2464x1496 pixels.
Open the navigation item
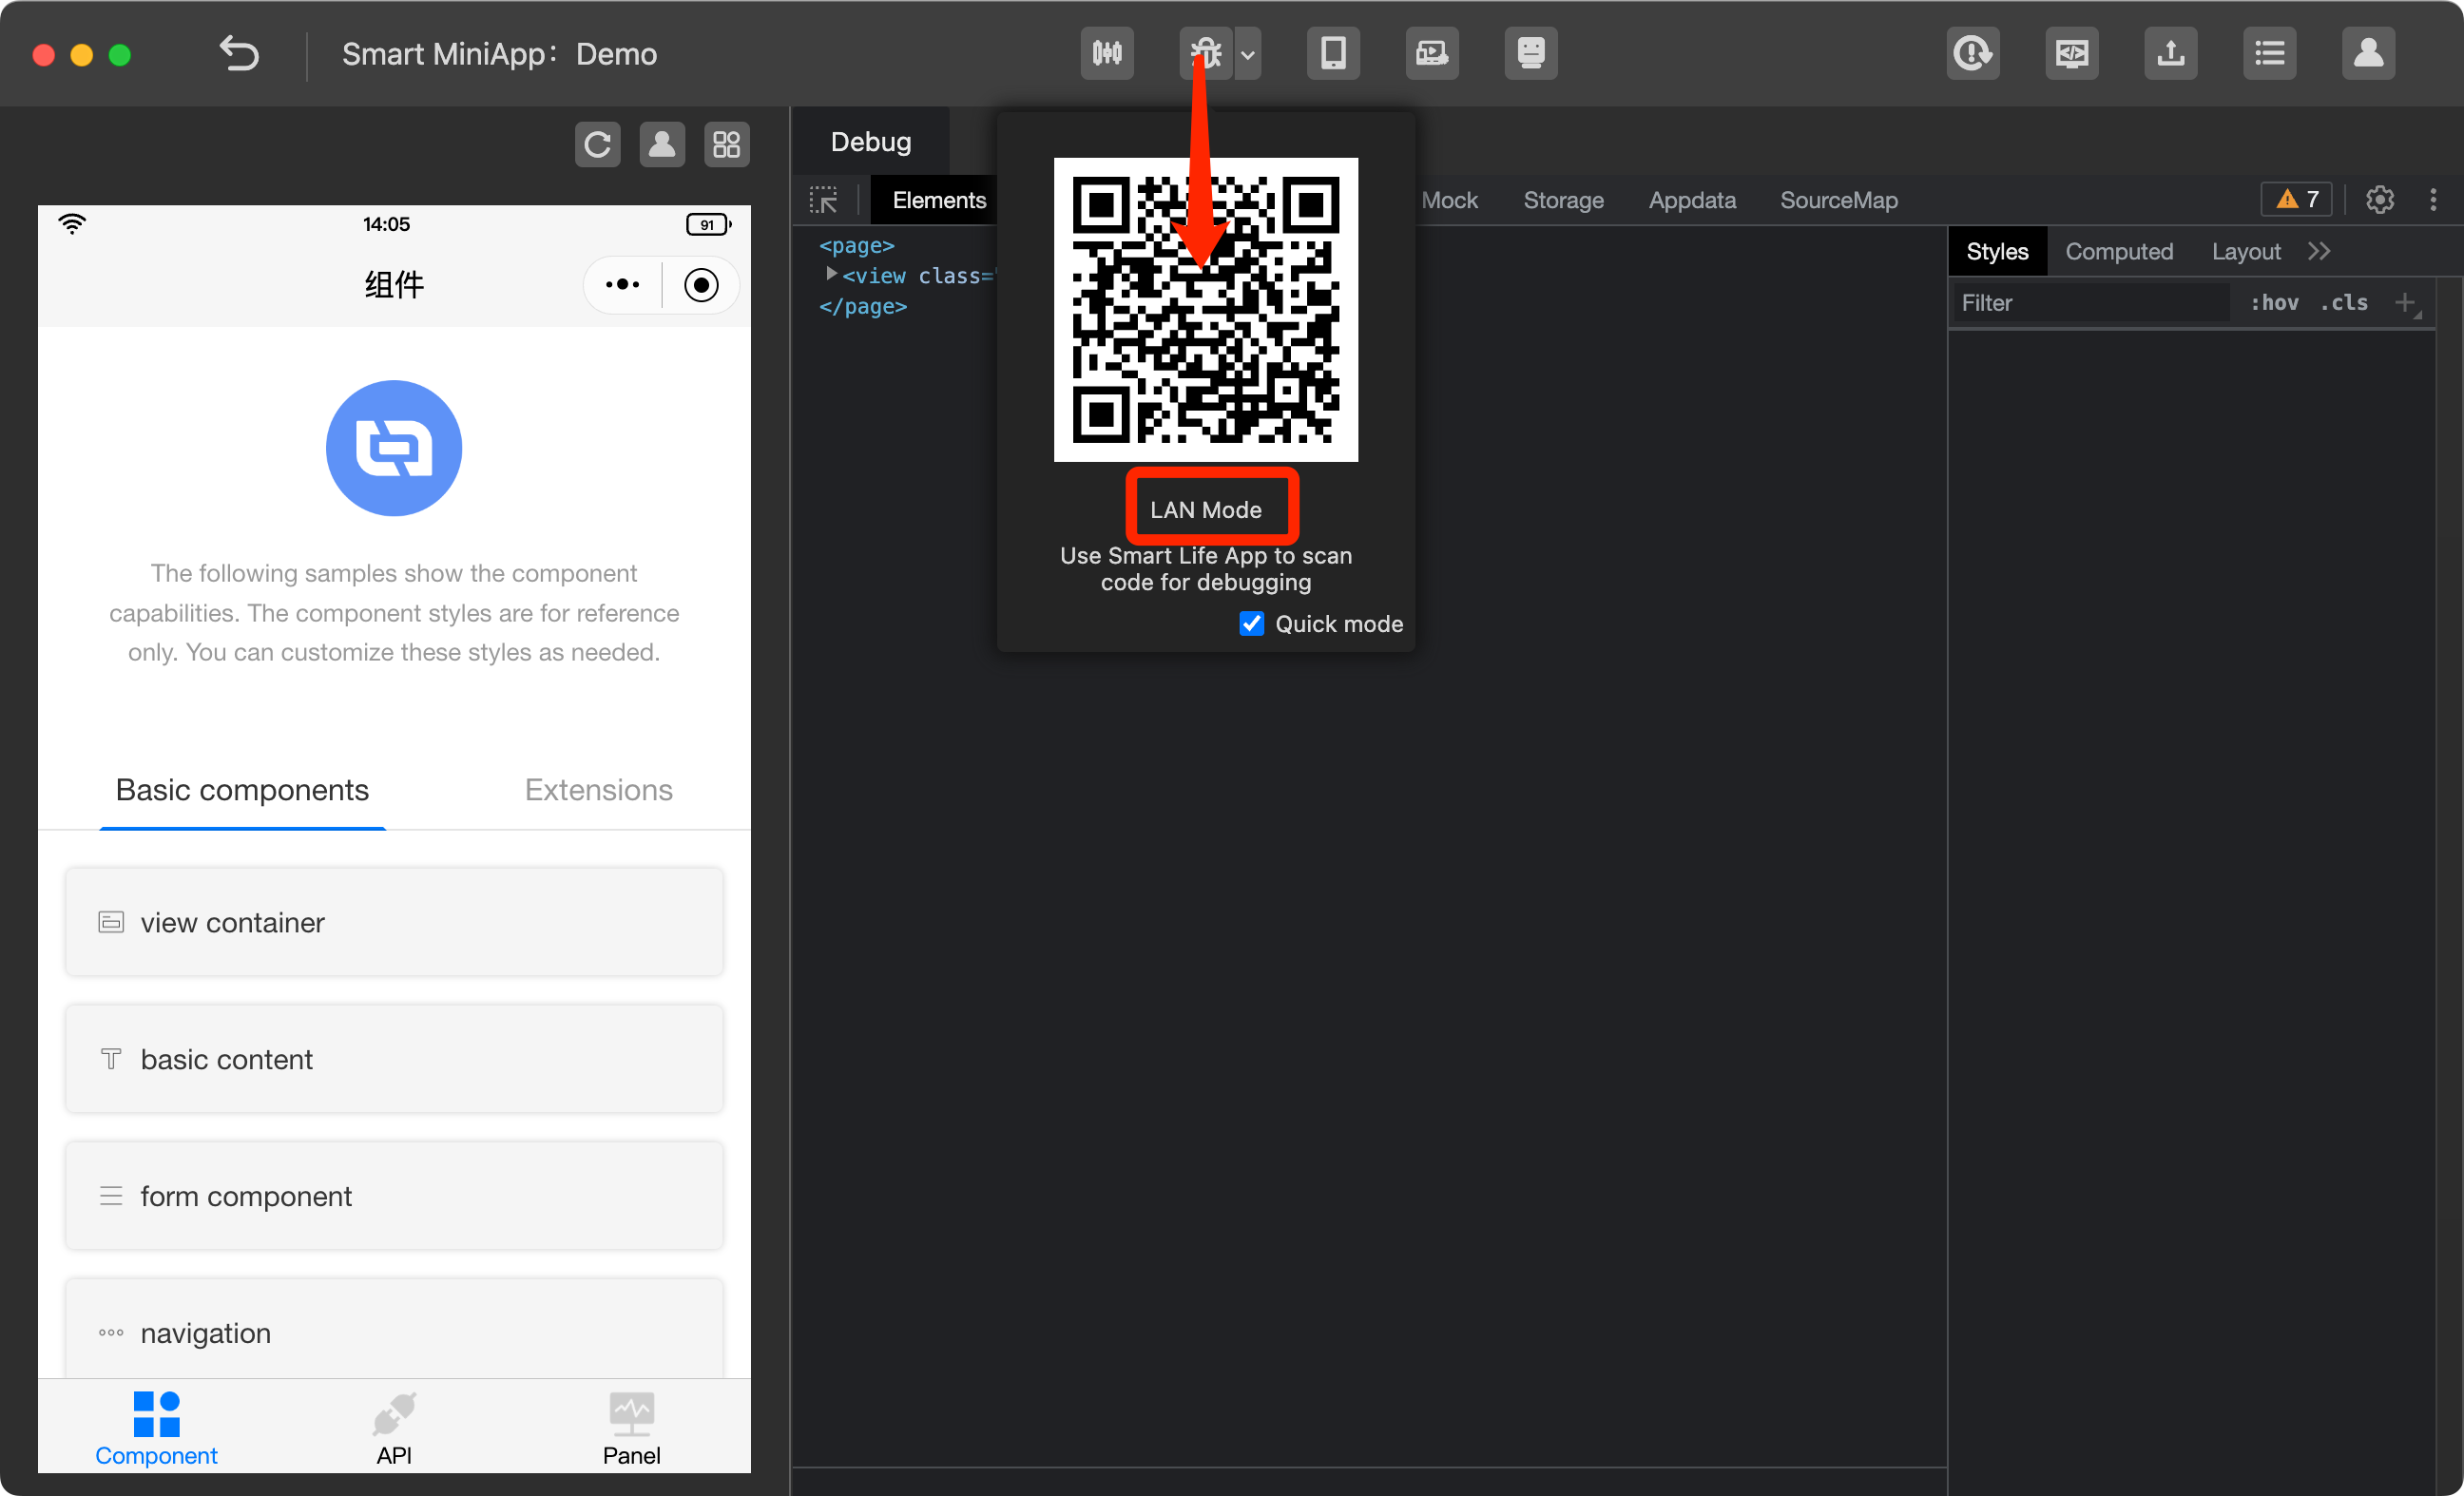394,1330
